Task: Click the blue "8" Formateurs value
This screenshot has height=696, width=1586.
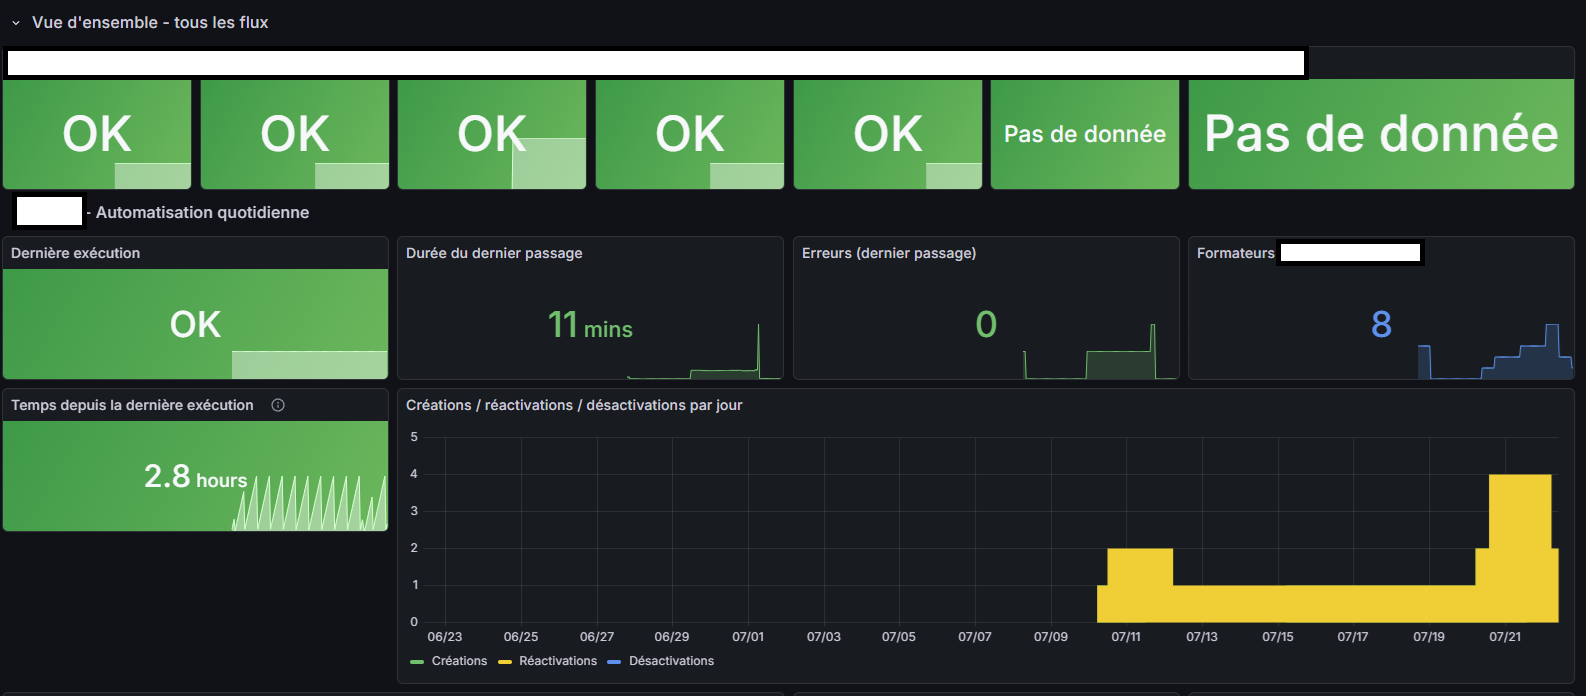Action: tap(1381, 324)
